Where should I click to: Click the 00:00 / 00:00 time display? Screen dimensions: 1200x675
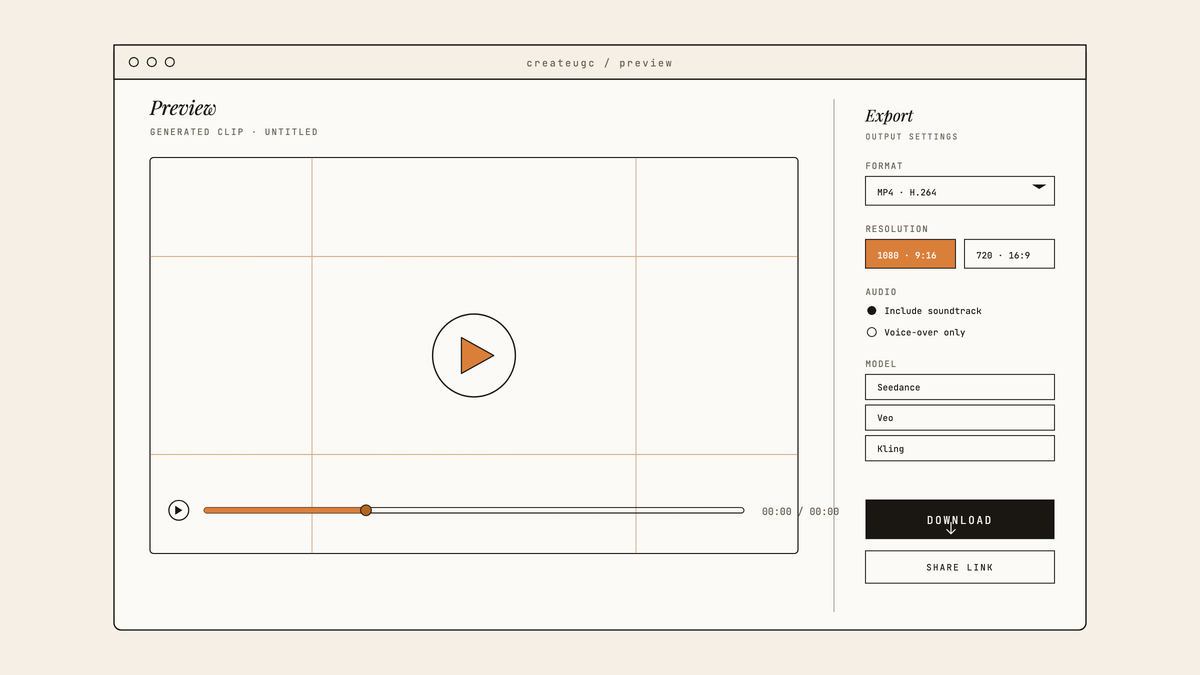(x=800, y=511)
